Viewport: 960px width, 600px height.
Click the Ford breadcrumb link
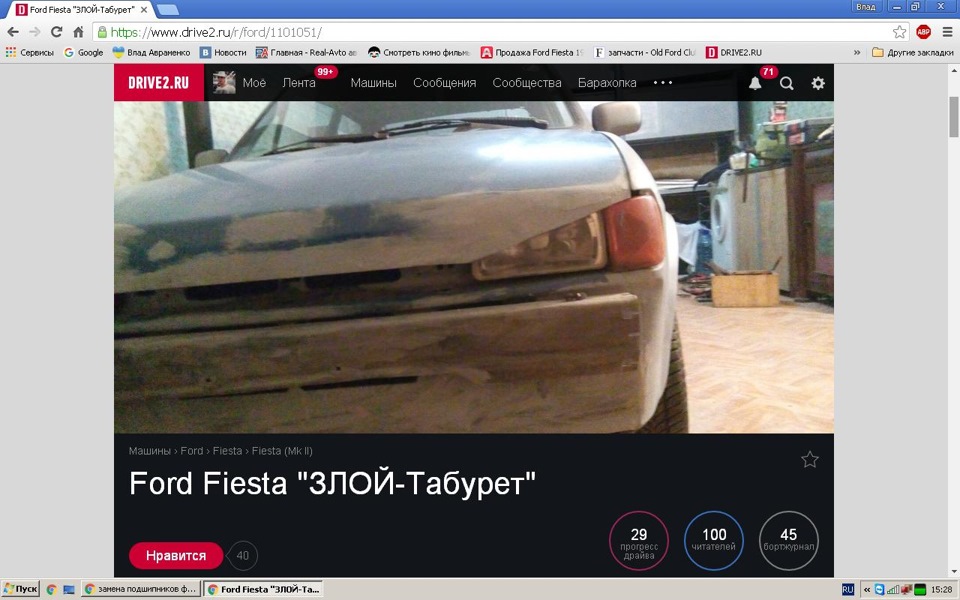[192, 451]
